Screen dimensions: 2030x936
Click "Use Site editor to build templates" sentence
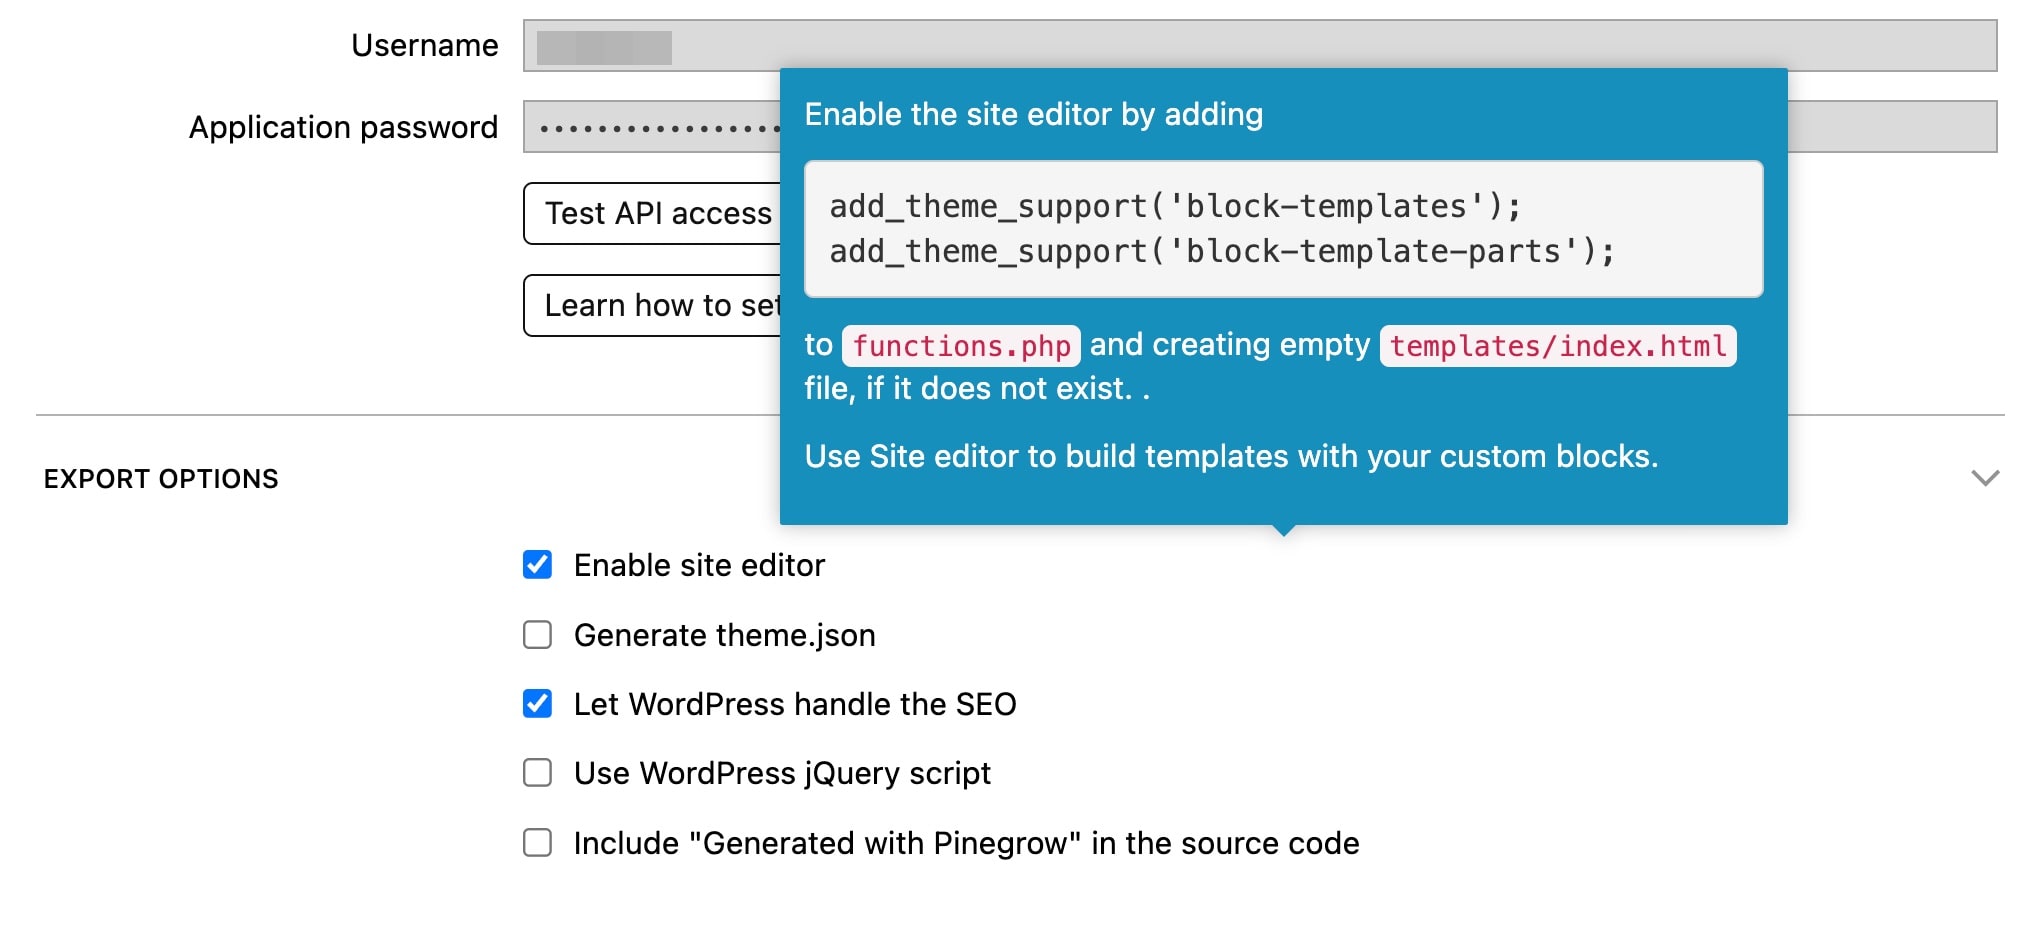click(x=1231, y=457)
